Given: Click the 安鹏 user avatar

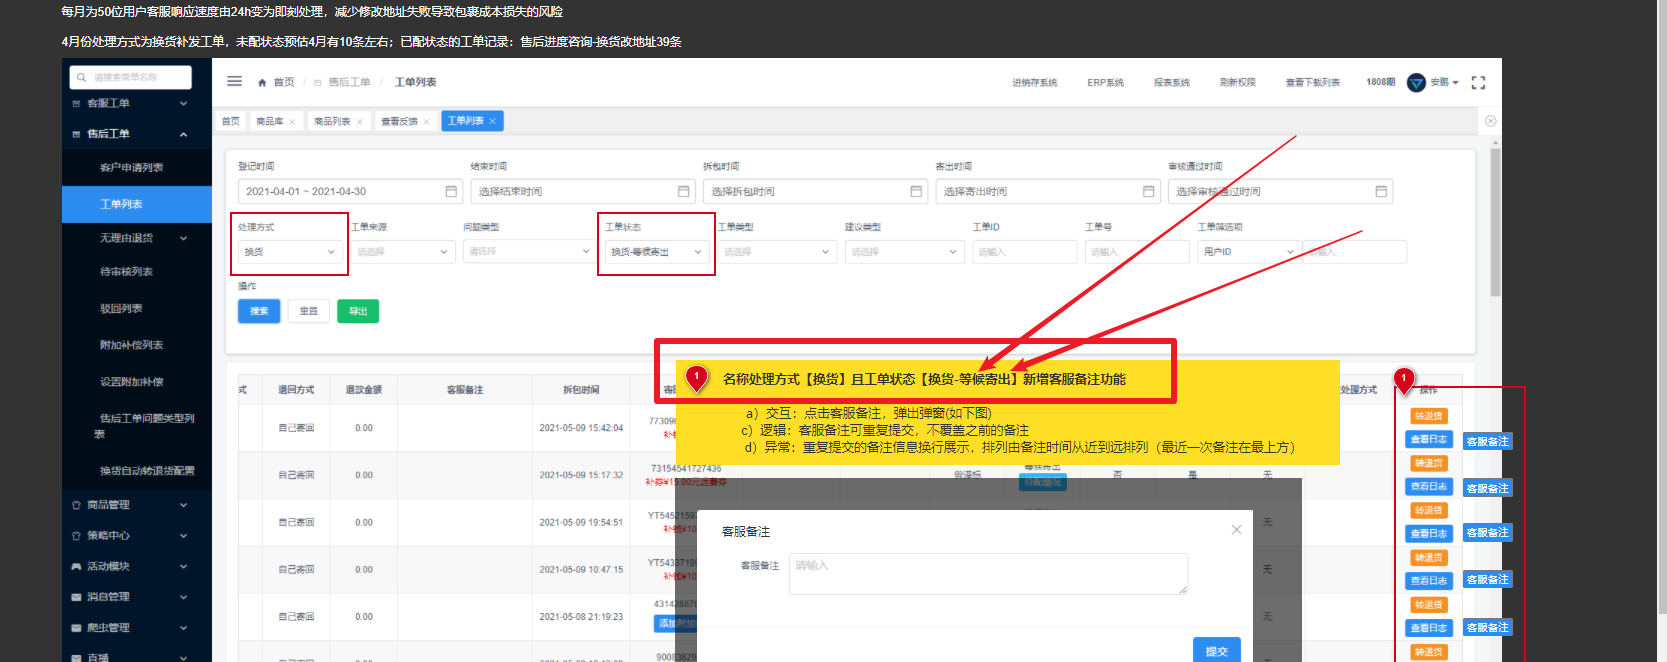Looking at the screenshot, I should tap(1416, 82).
